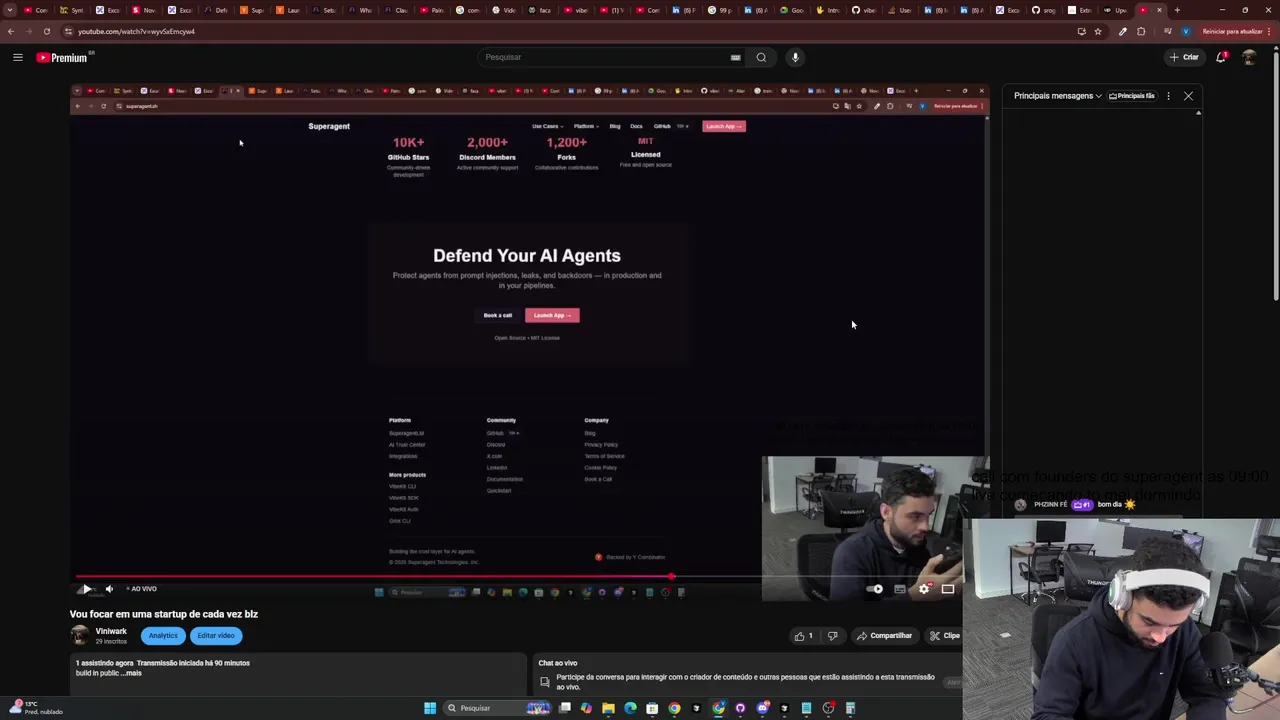Click the browser address bar URL

[136, 31]
